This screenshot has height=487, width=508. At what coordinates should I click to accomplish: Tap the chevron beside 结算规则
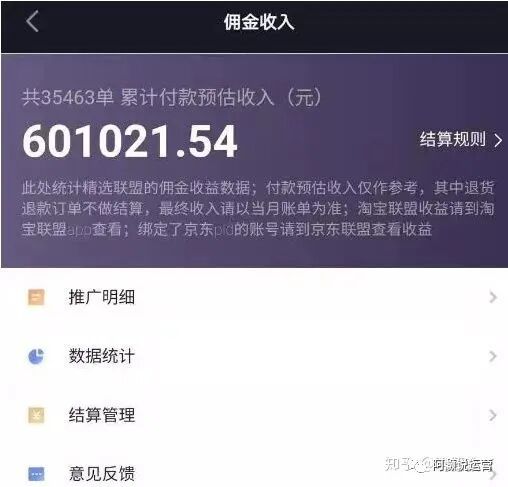[x=498, y=140]
